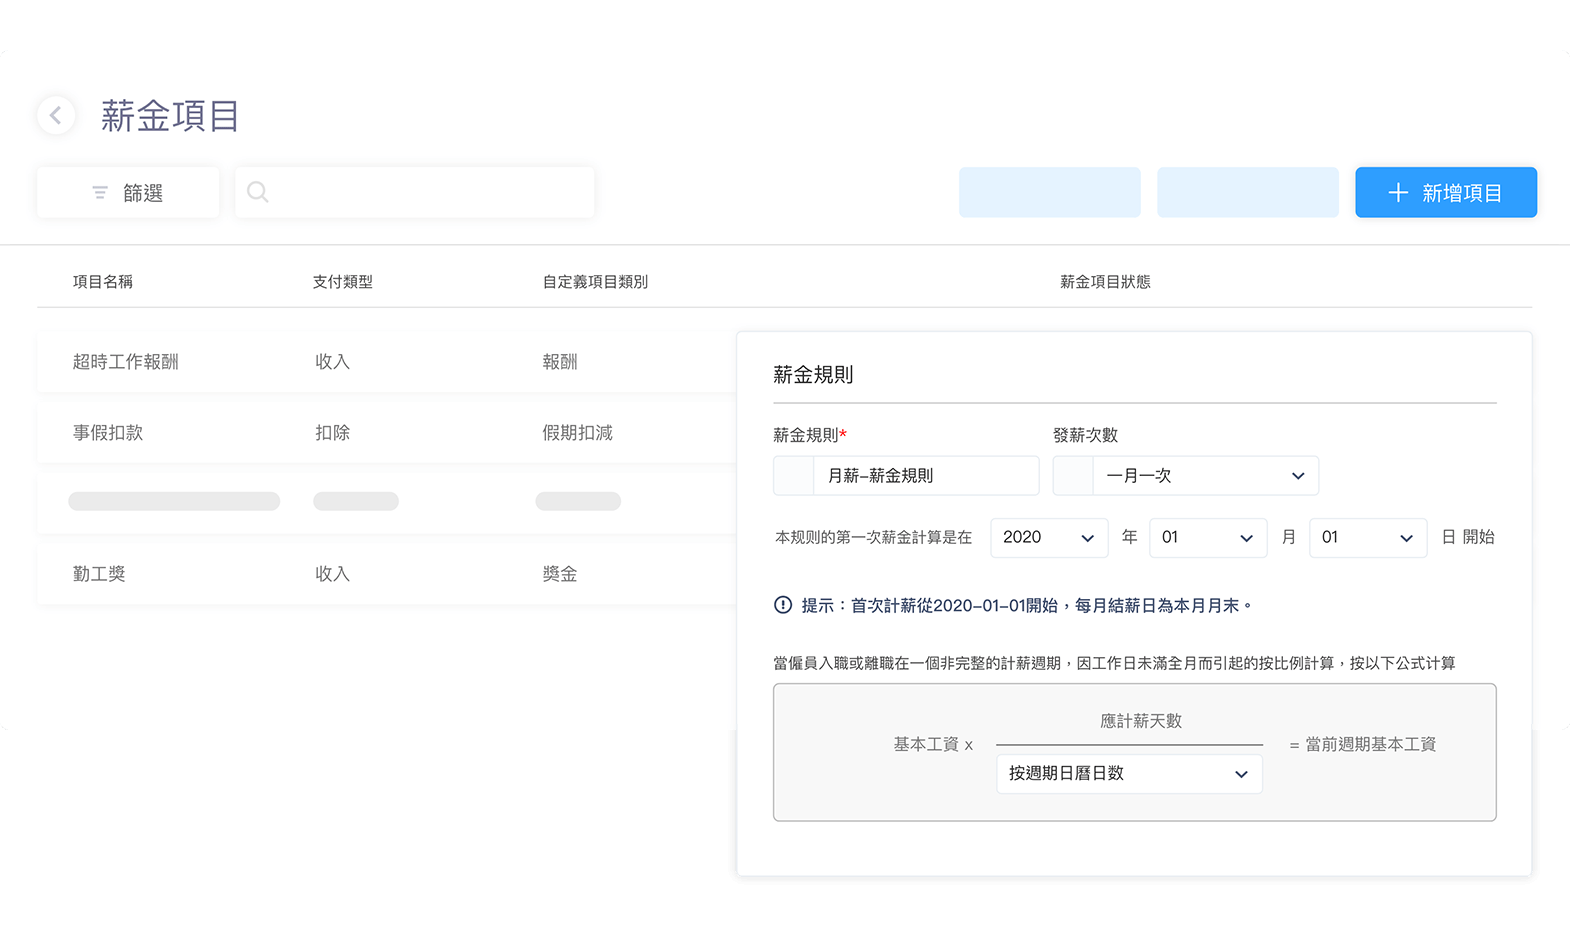
Task: Click the 收入 cell in the 勤工獎 row
Action: pyautogui.click(x=332, y=574)
